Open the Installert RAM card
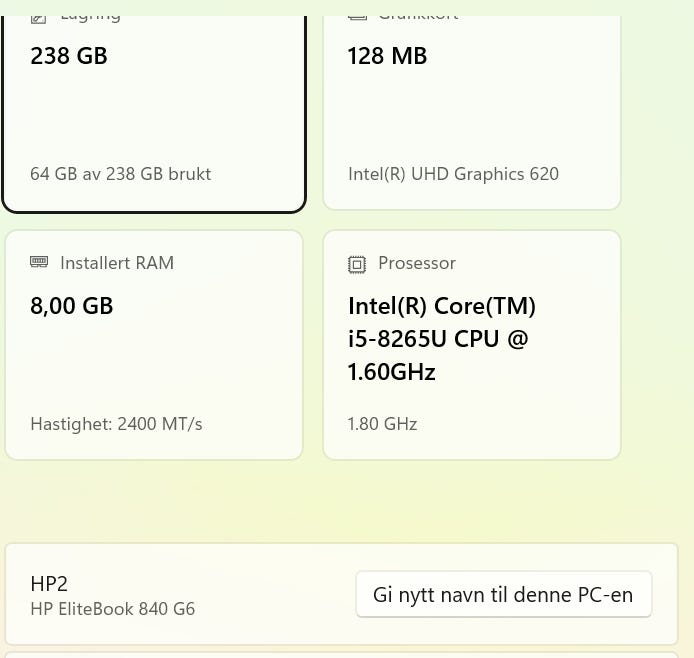Image resolution: width=694 pixels, height=658 pixels. pyautogui.click(x=154, y=345)
